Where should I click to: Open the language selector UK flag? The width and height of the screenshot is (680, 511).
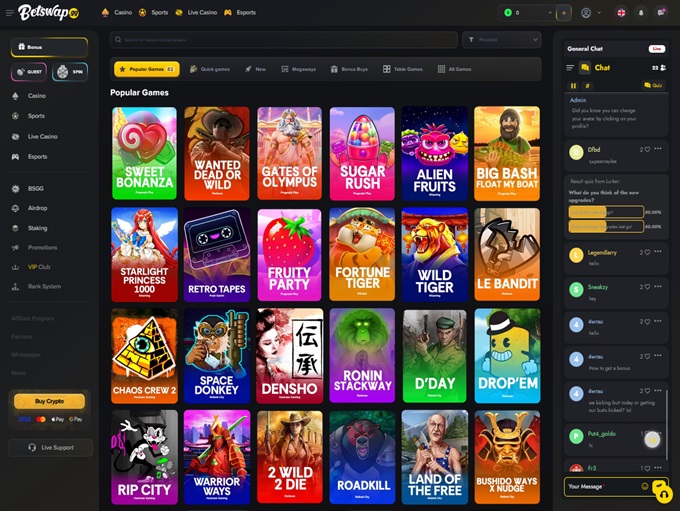[621, 13]
